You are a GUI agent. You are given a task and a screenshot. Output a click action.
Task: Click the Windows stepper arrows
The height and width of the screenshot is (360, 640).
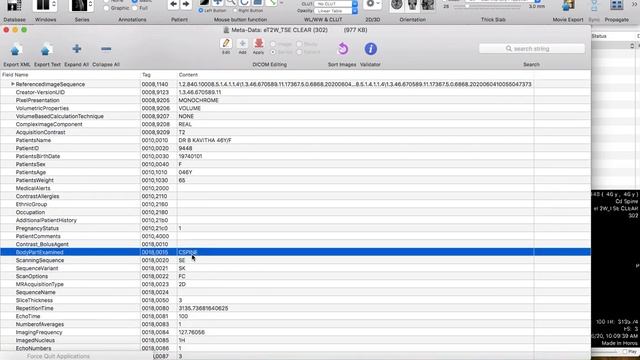(54, 5)
